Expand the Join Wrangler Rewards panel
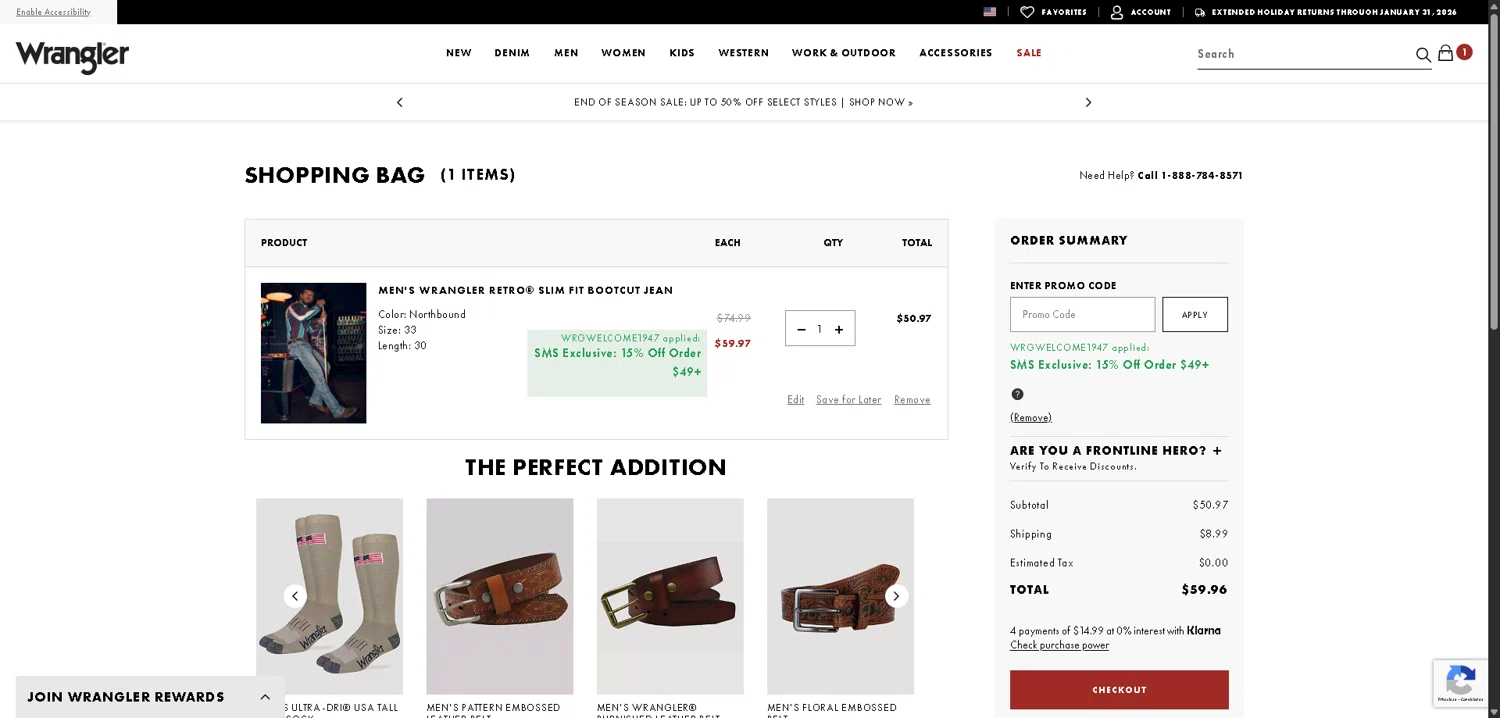Screen dimensions: 1500x718 (265, 697)
